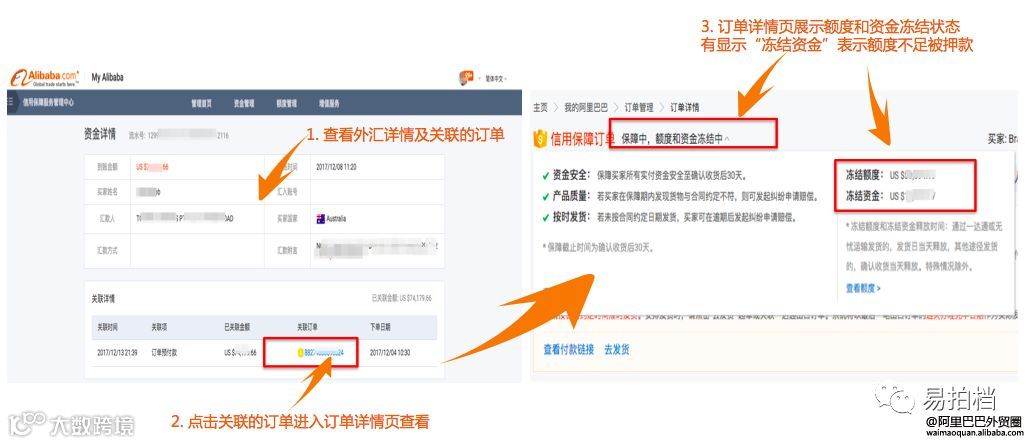
Task: Open the hamburger menu beside 信用保障服务管理中心
Action: tap(11, 102)
